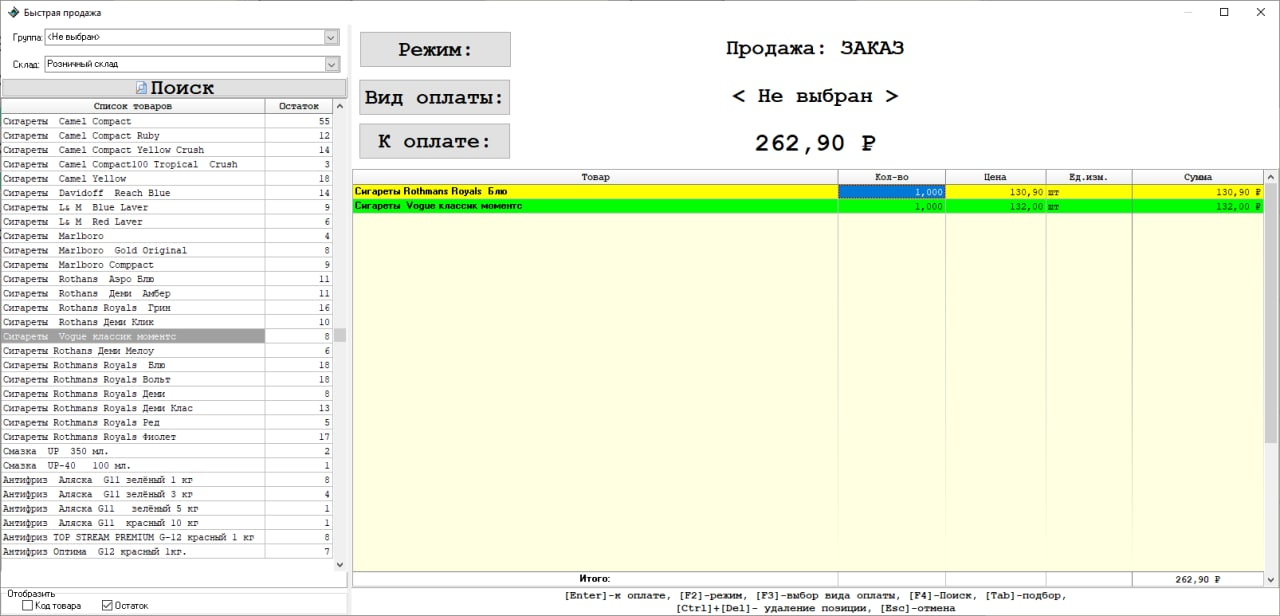The height and width of the screenshot is (616, 1280).
Task: Select Сигареты Rothans Royals Грин
Action: tap(167, 308)
